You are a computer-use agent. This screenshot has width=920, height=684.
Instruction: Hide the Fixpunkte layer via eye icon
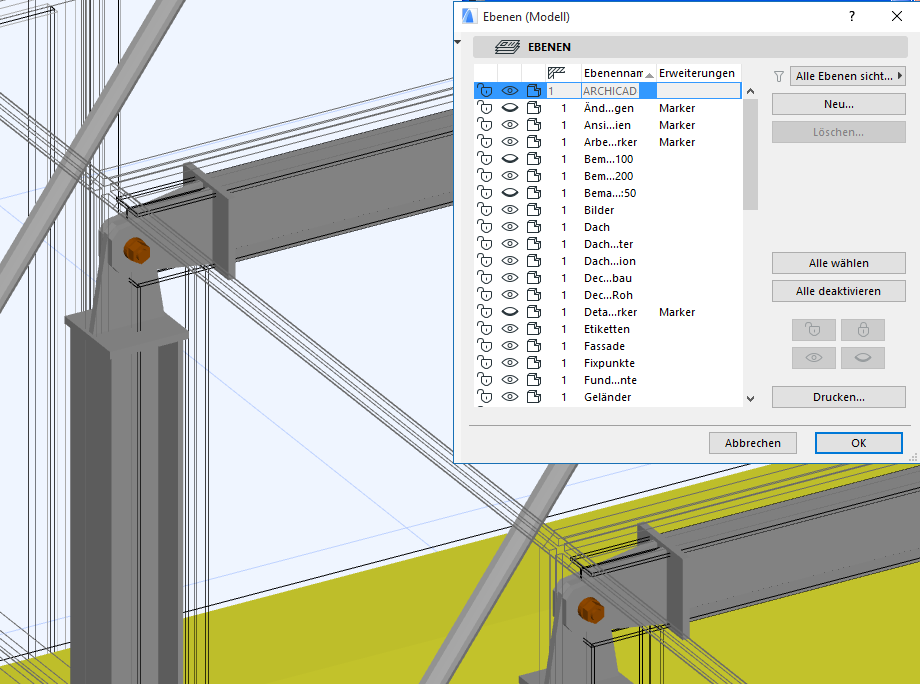coord(509,363)
